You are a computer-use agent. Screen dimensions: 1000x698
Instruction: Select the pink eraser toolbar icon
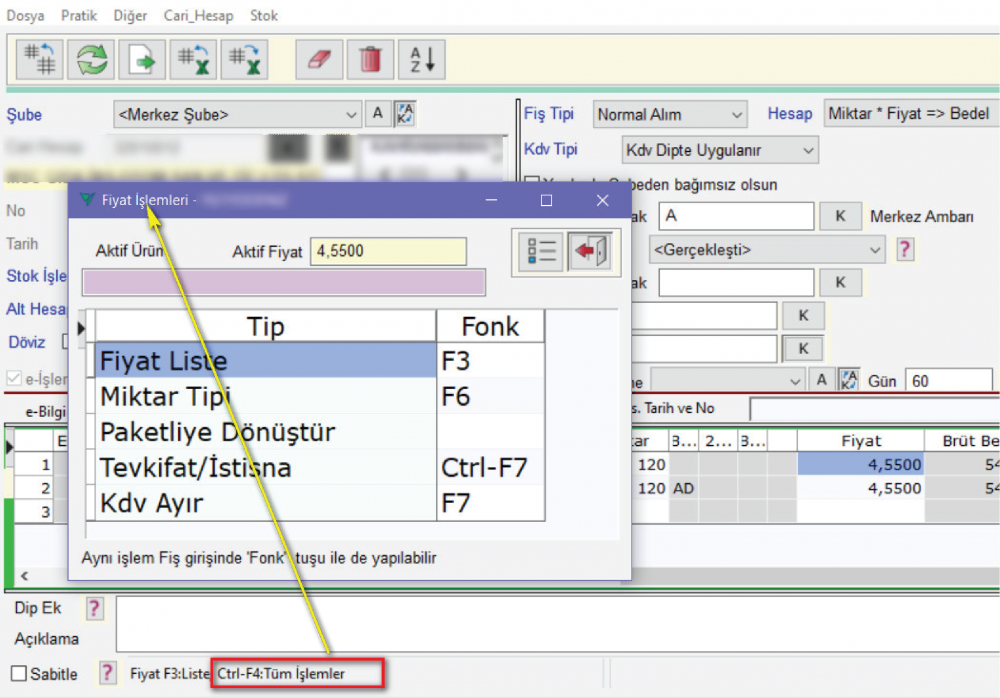coord(319,59)
